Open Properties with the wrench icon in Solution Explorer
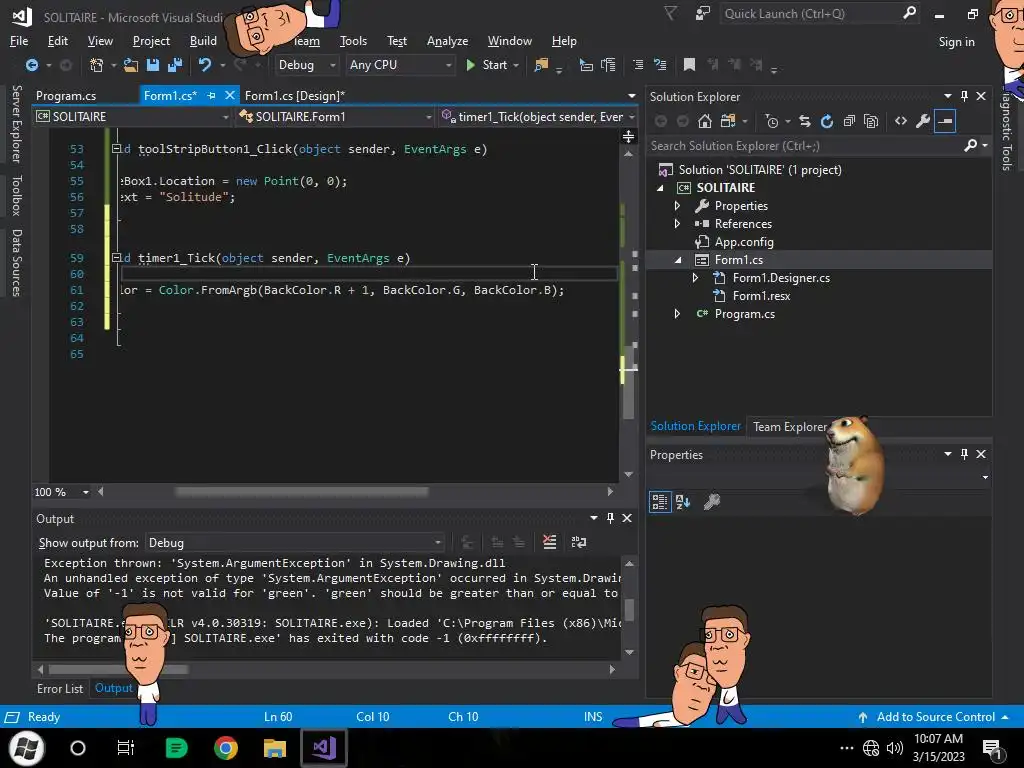Screen dimensions: 1024x768 [x=923, y=121]
